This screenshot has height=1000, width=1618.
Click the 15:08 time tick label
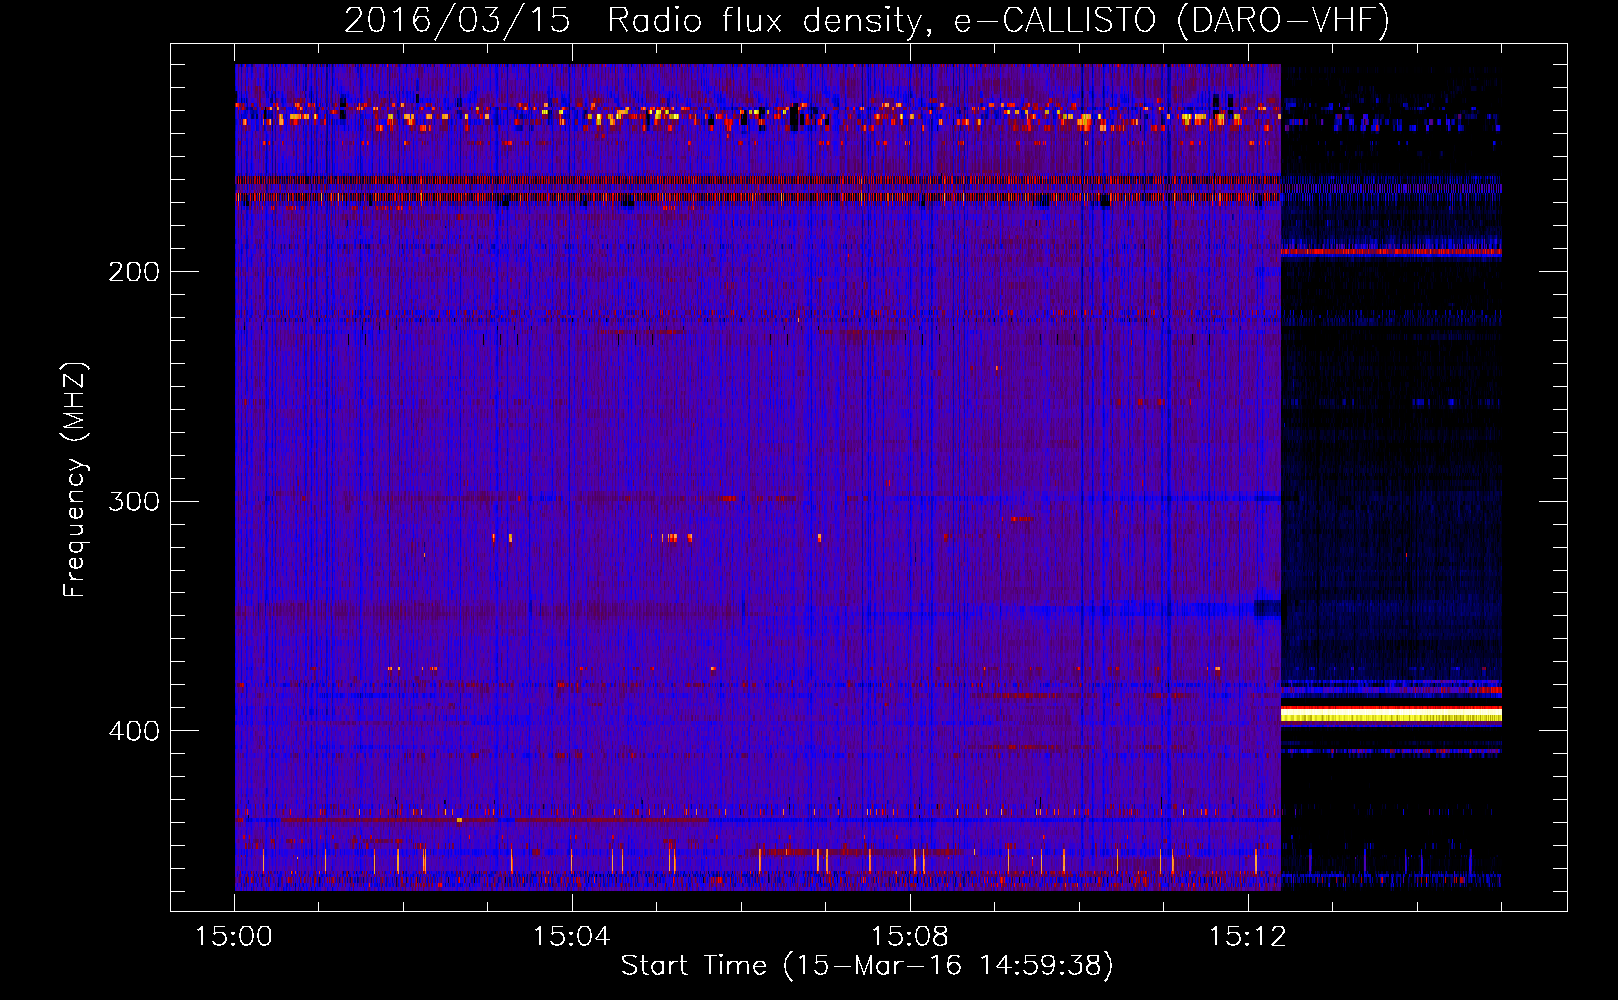909,936
